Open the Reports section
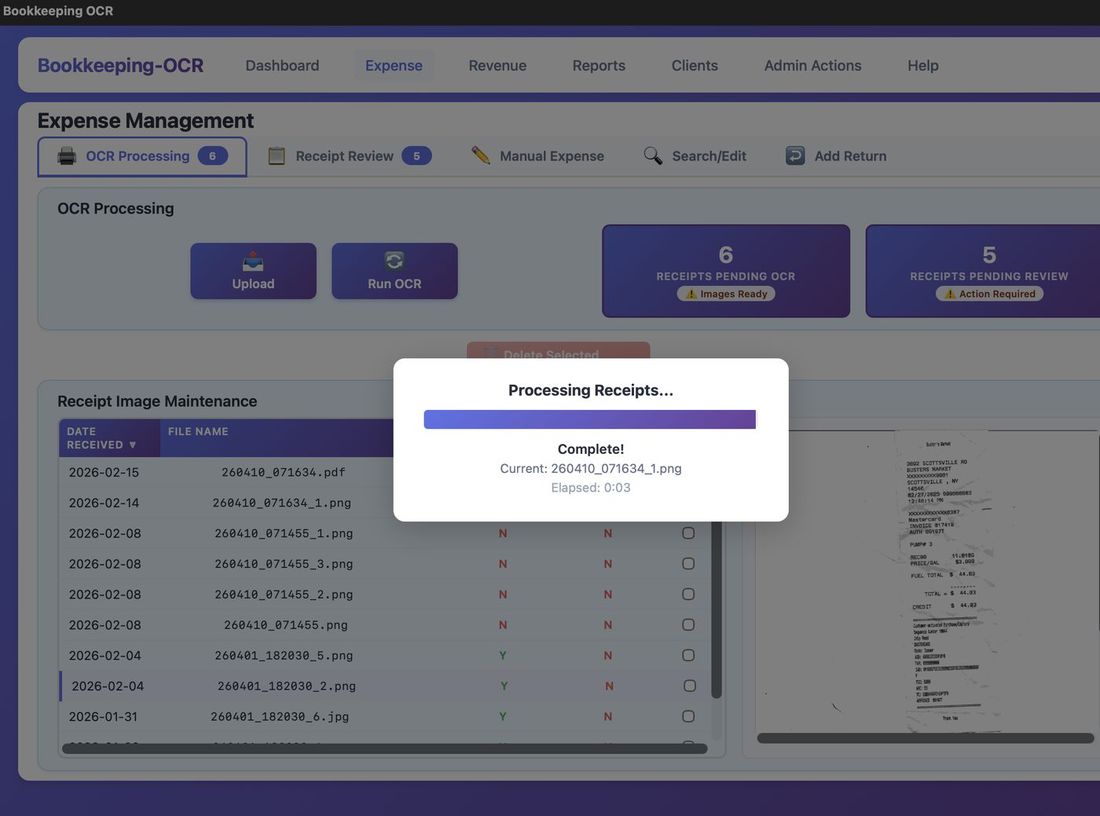This screenshot has height=816, width=1100. click(598, 64)
